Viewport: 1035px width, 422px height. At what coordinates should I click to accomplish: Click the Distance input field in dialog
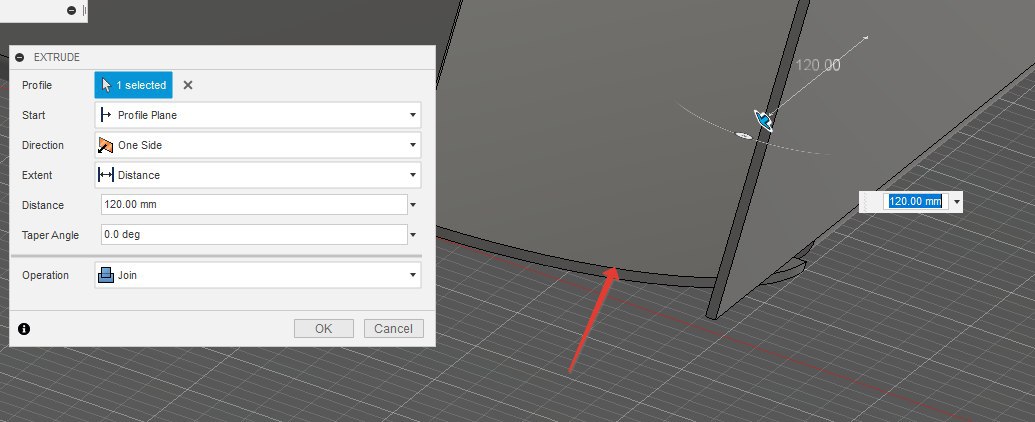pos(254,205)
